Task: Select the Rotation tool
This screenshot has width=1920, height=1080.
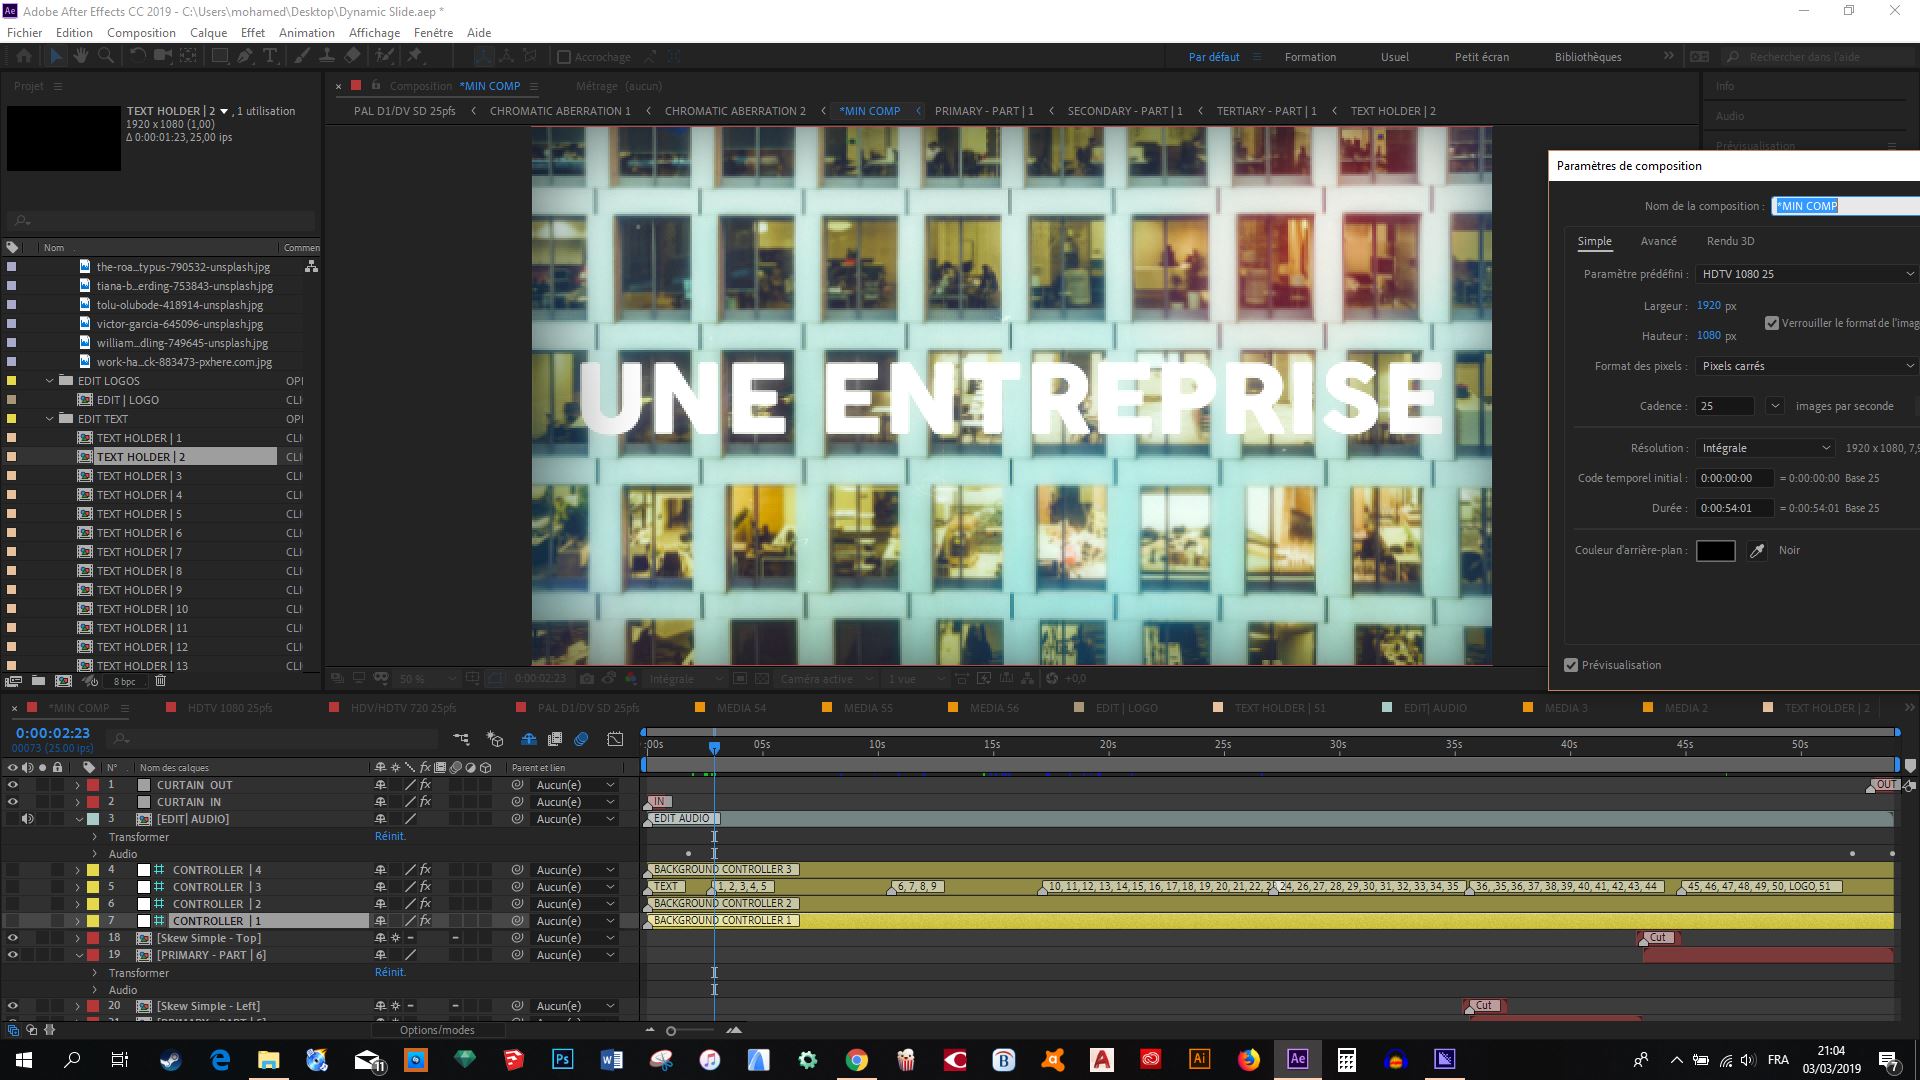Action: click(138, 56)
